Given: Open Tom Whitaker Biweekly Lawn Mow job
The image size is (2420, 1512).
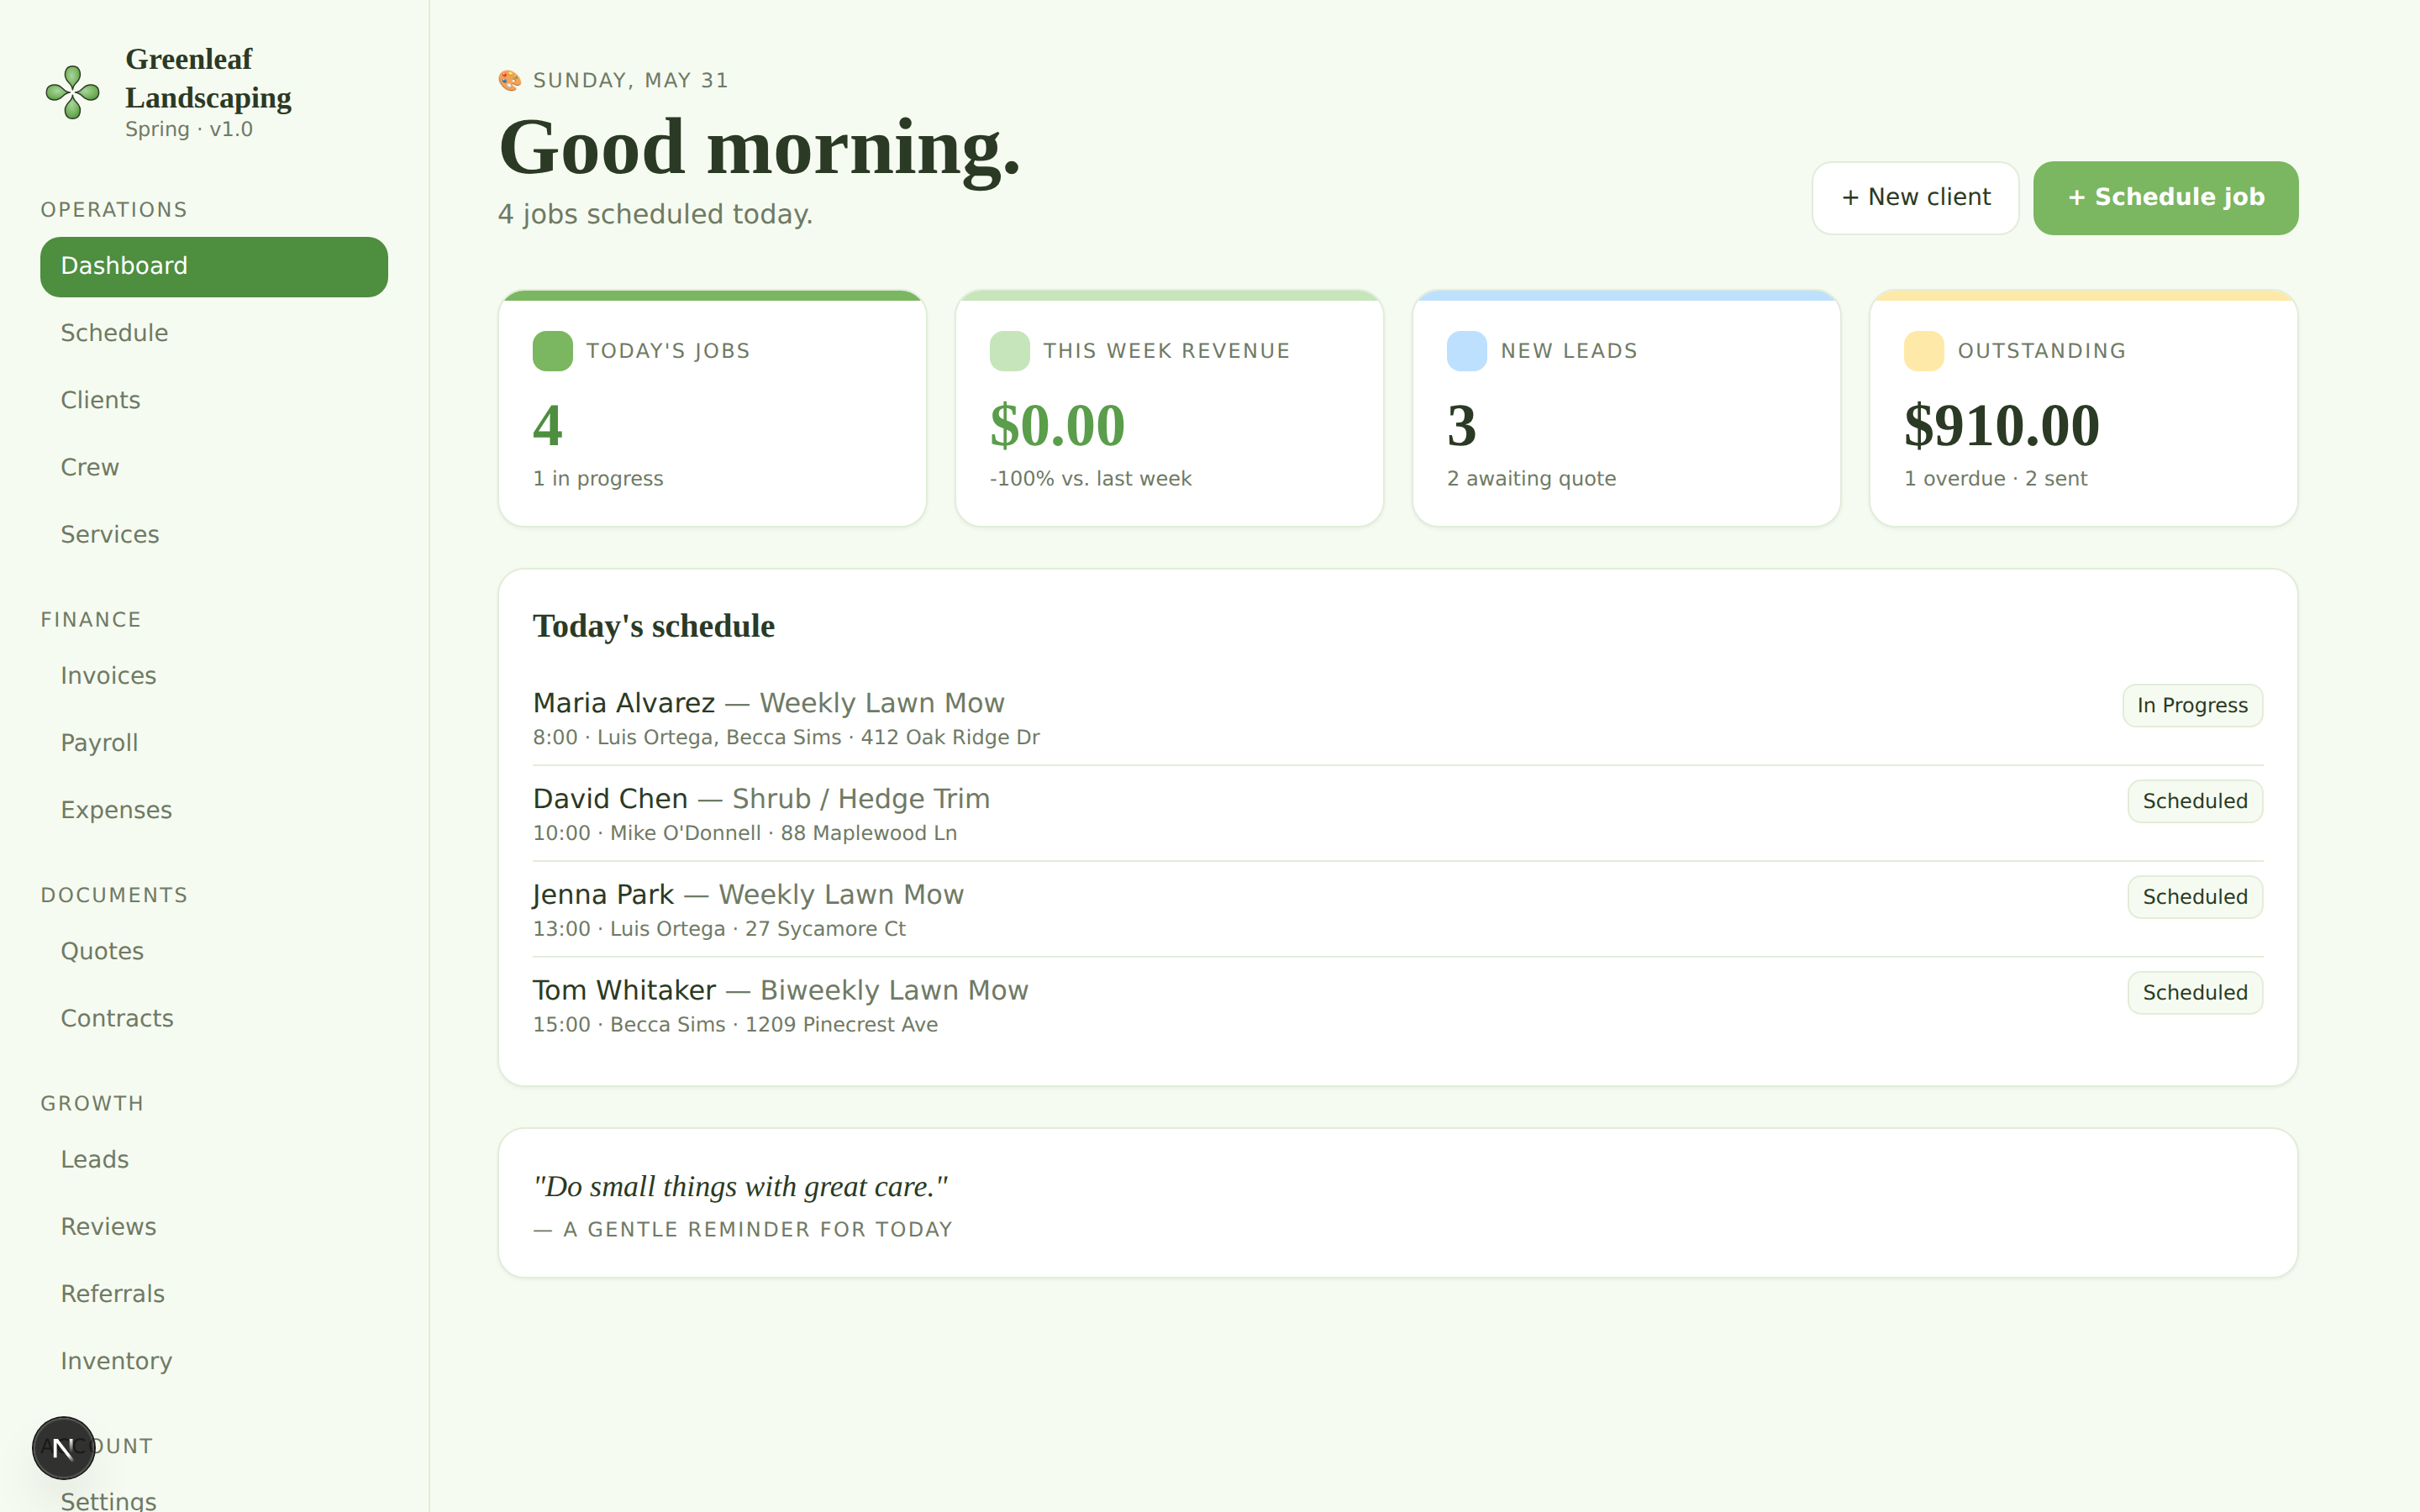Looking at the screenshot, I should point(1397,1006).
